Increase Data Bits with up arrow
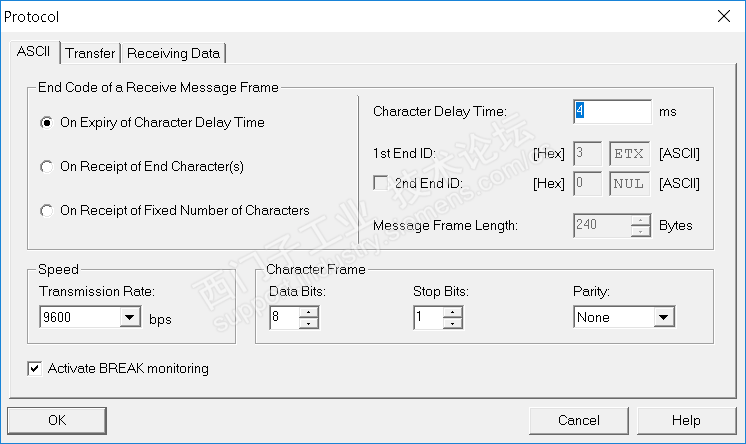The width and height of the screenshot is (746, 444). [310, 312]
